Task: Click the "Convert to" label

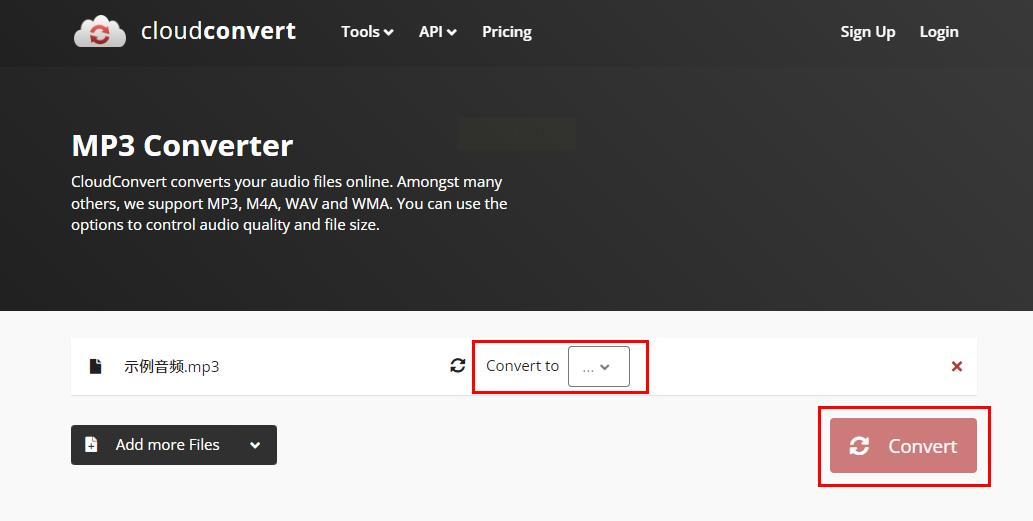Action: [x=522, y=366]
